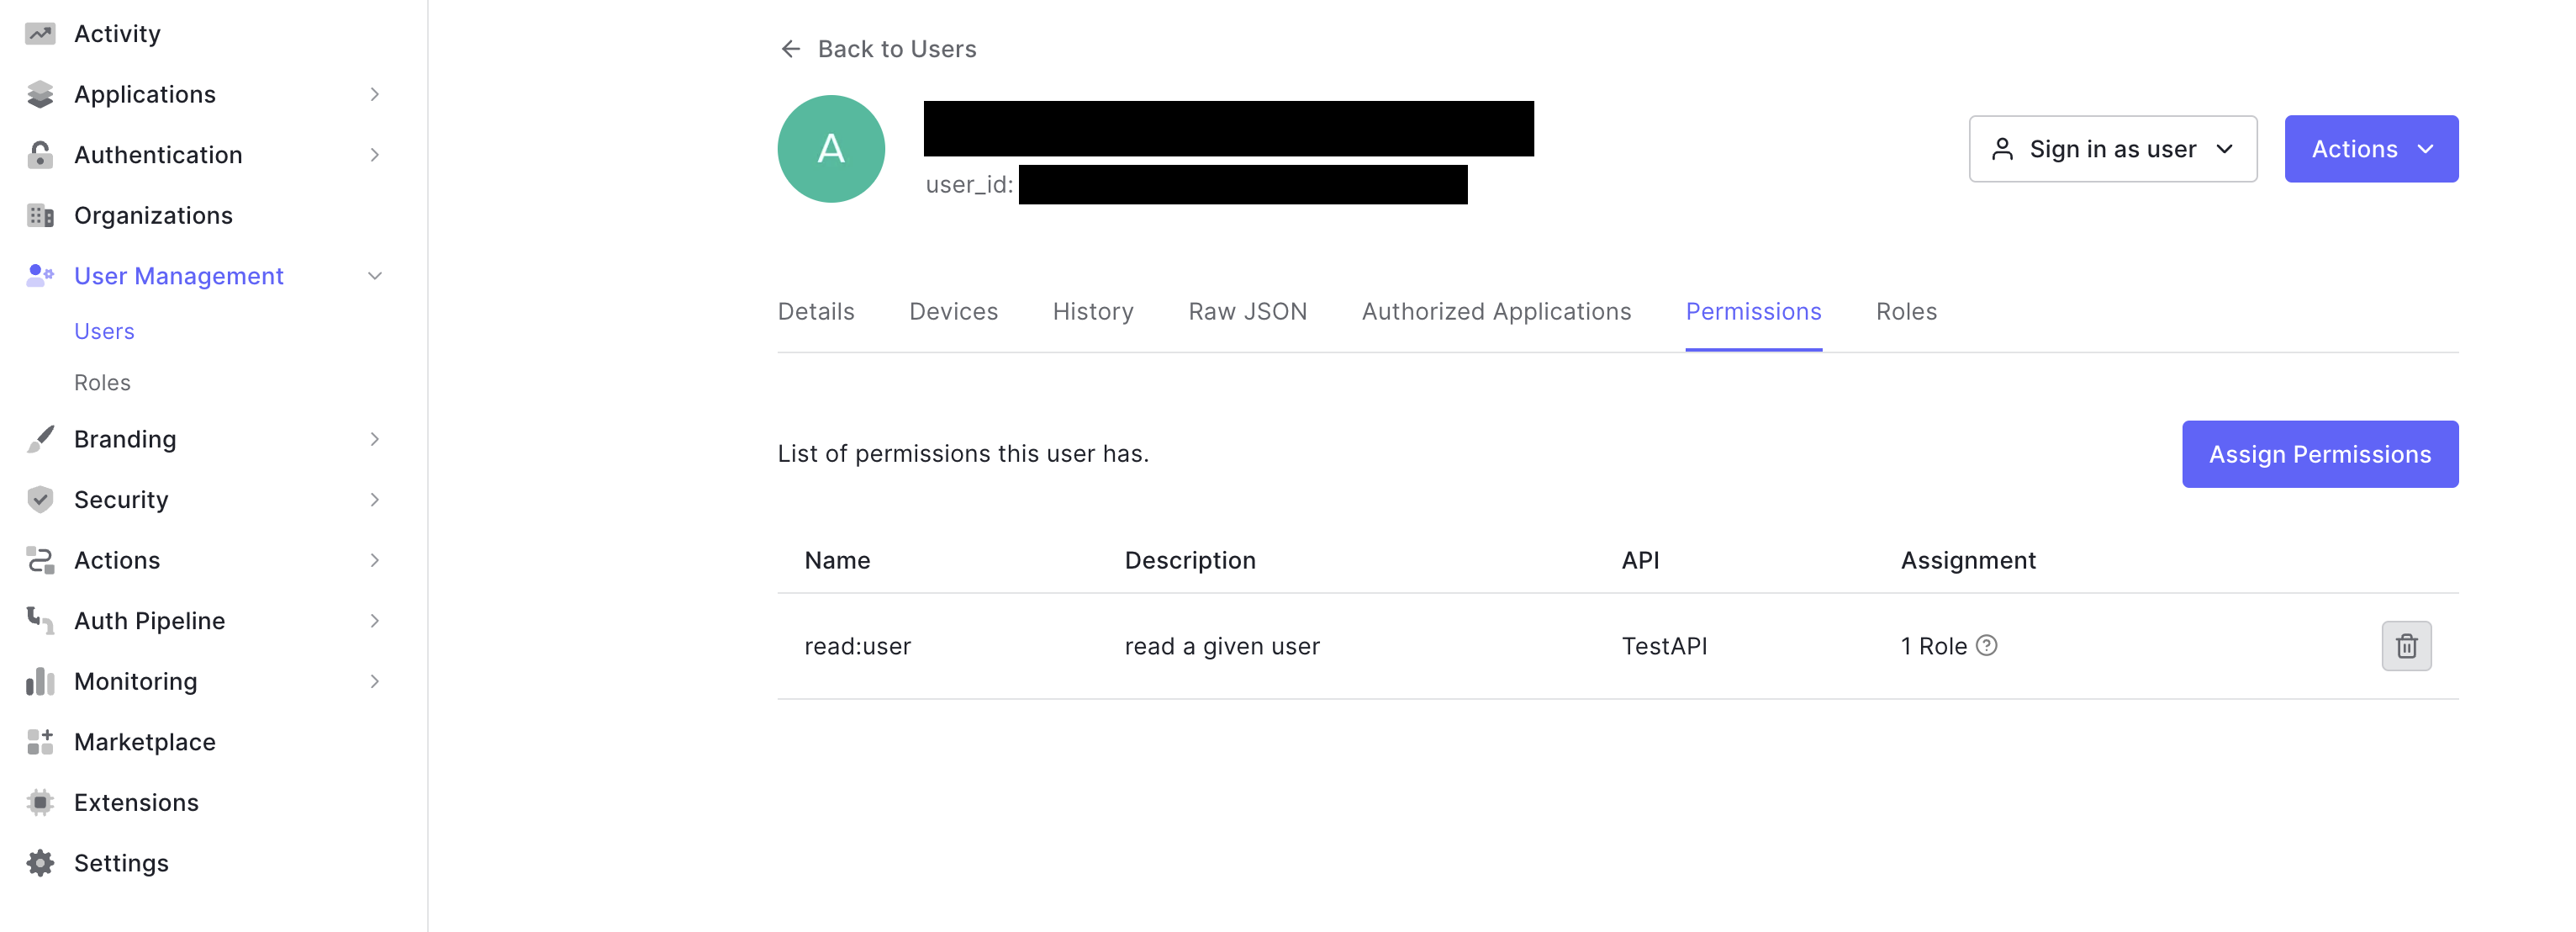Click the Organizations icon in sidebar

40,214
